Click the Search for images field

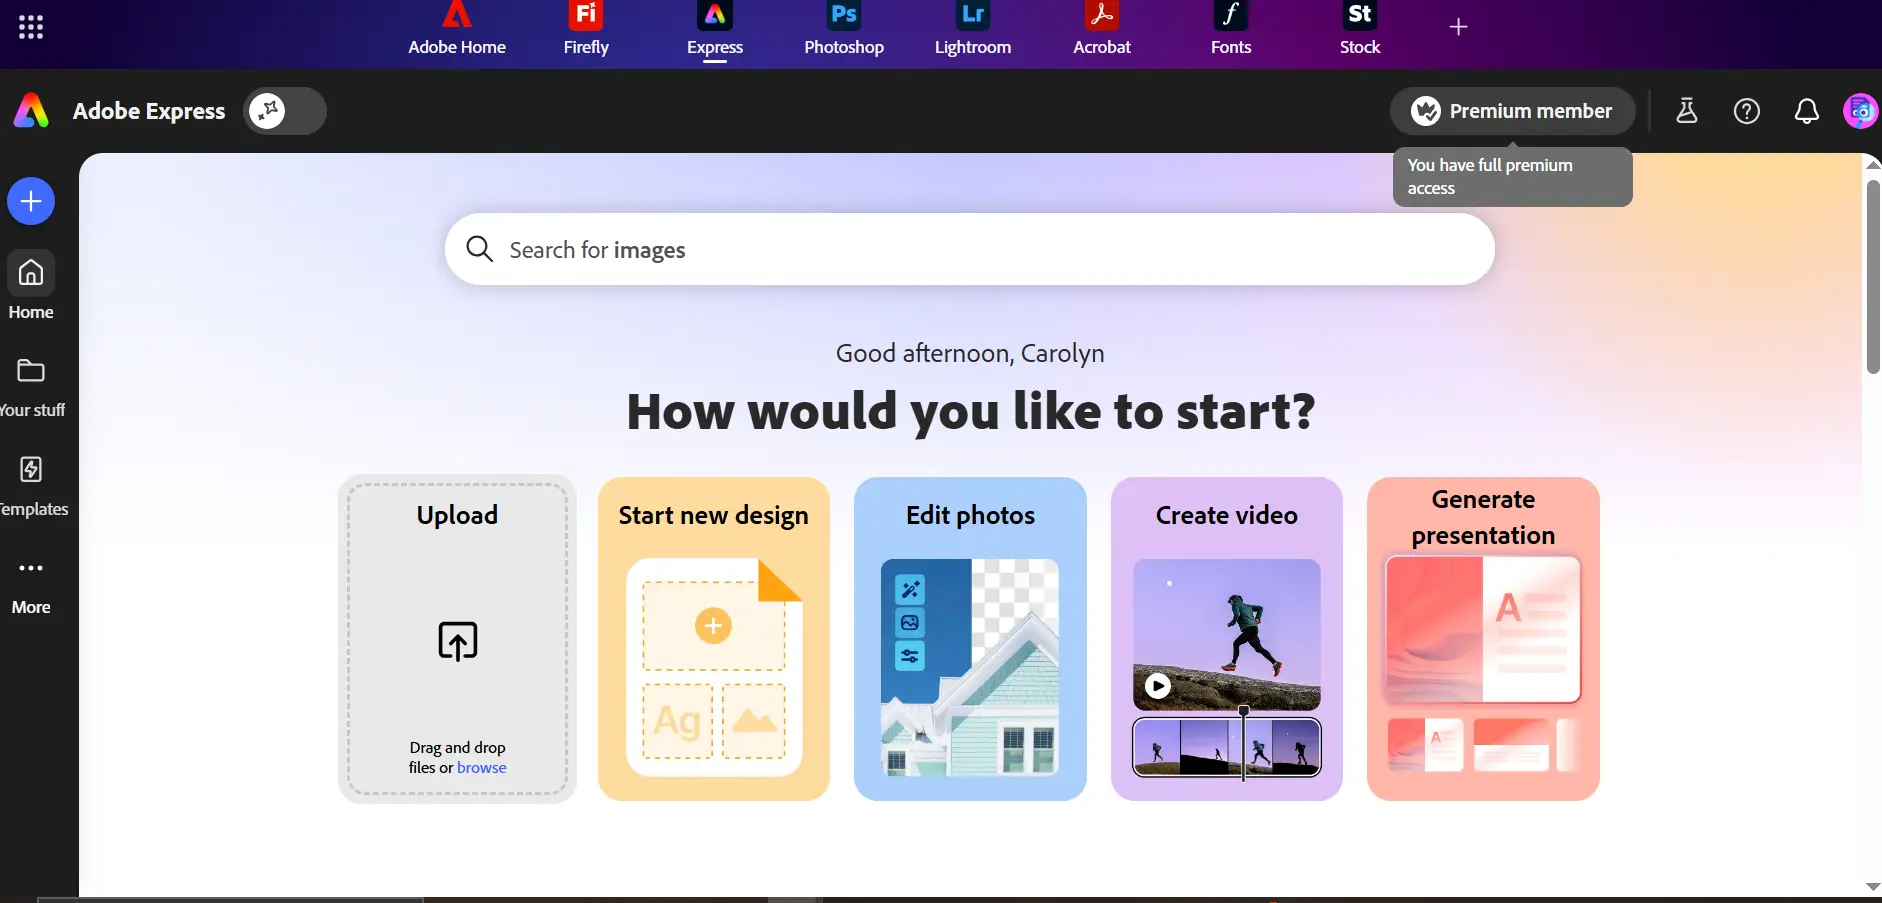point(969,249)
